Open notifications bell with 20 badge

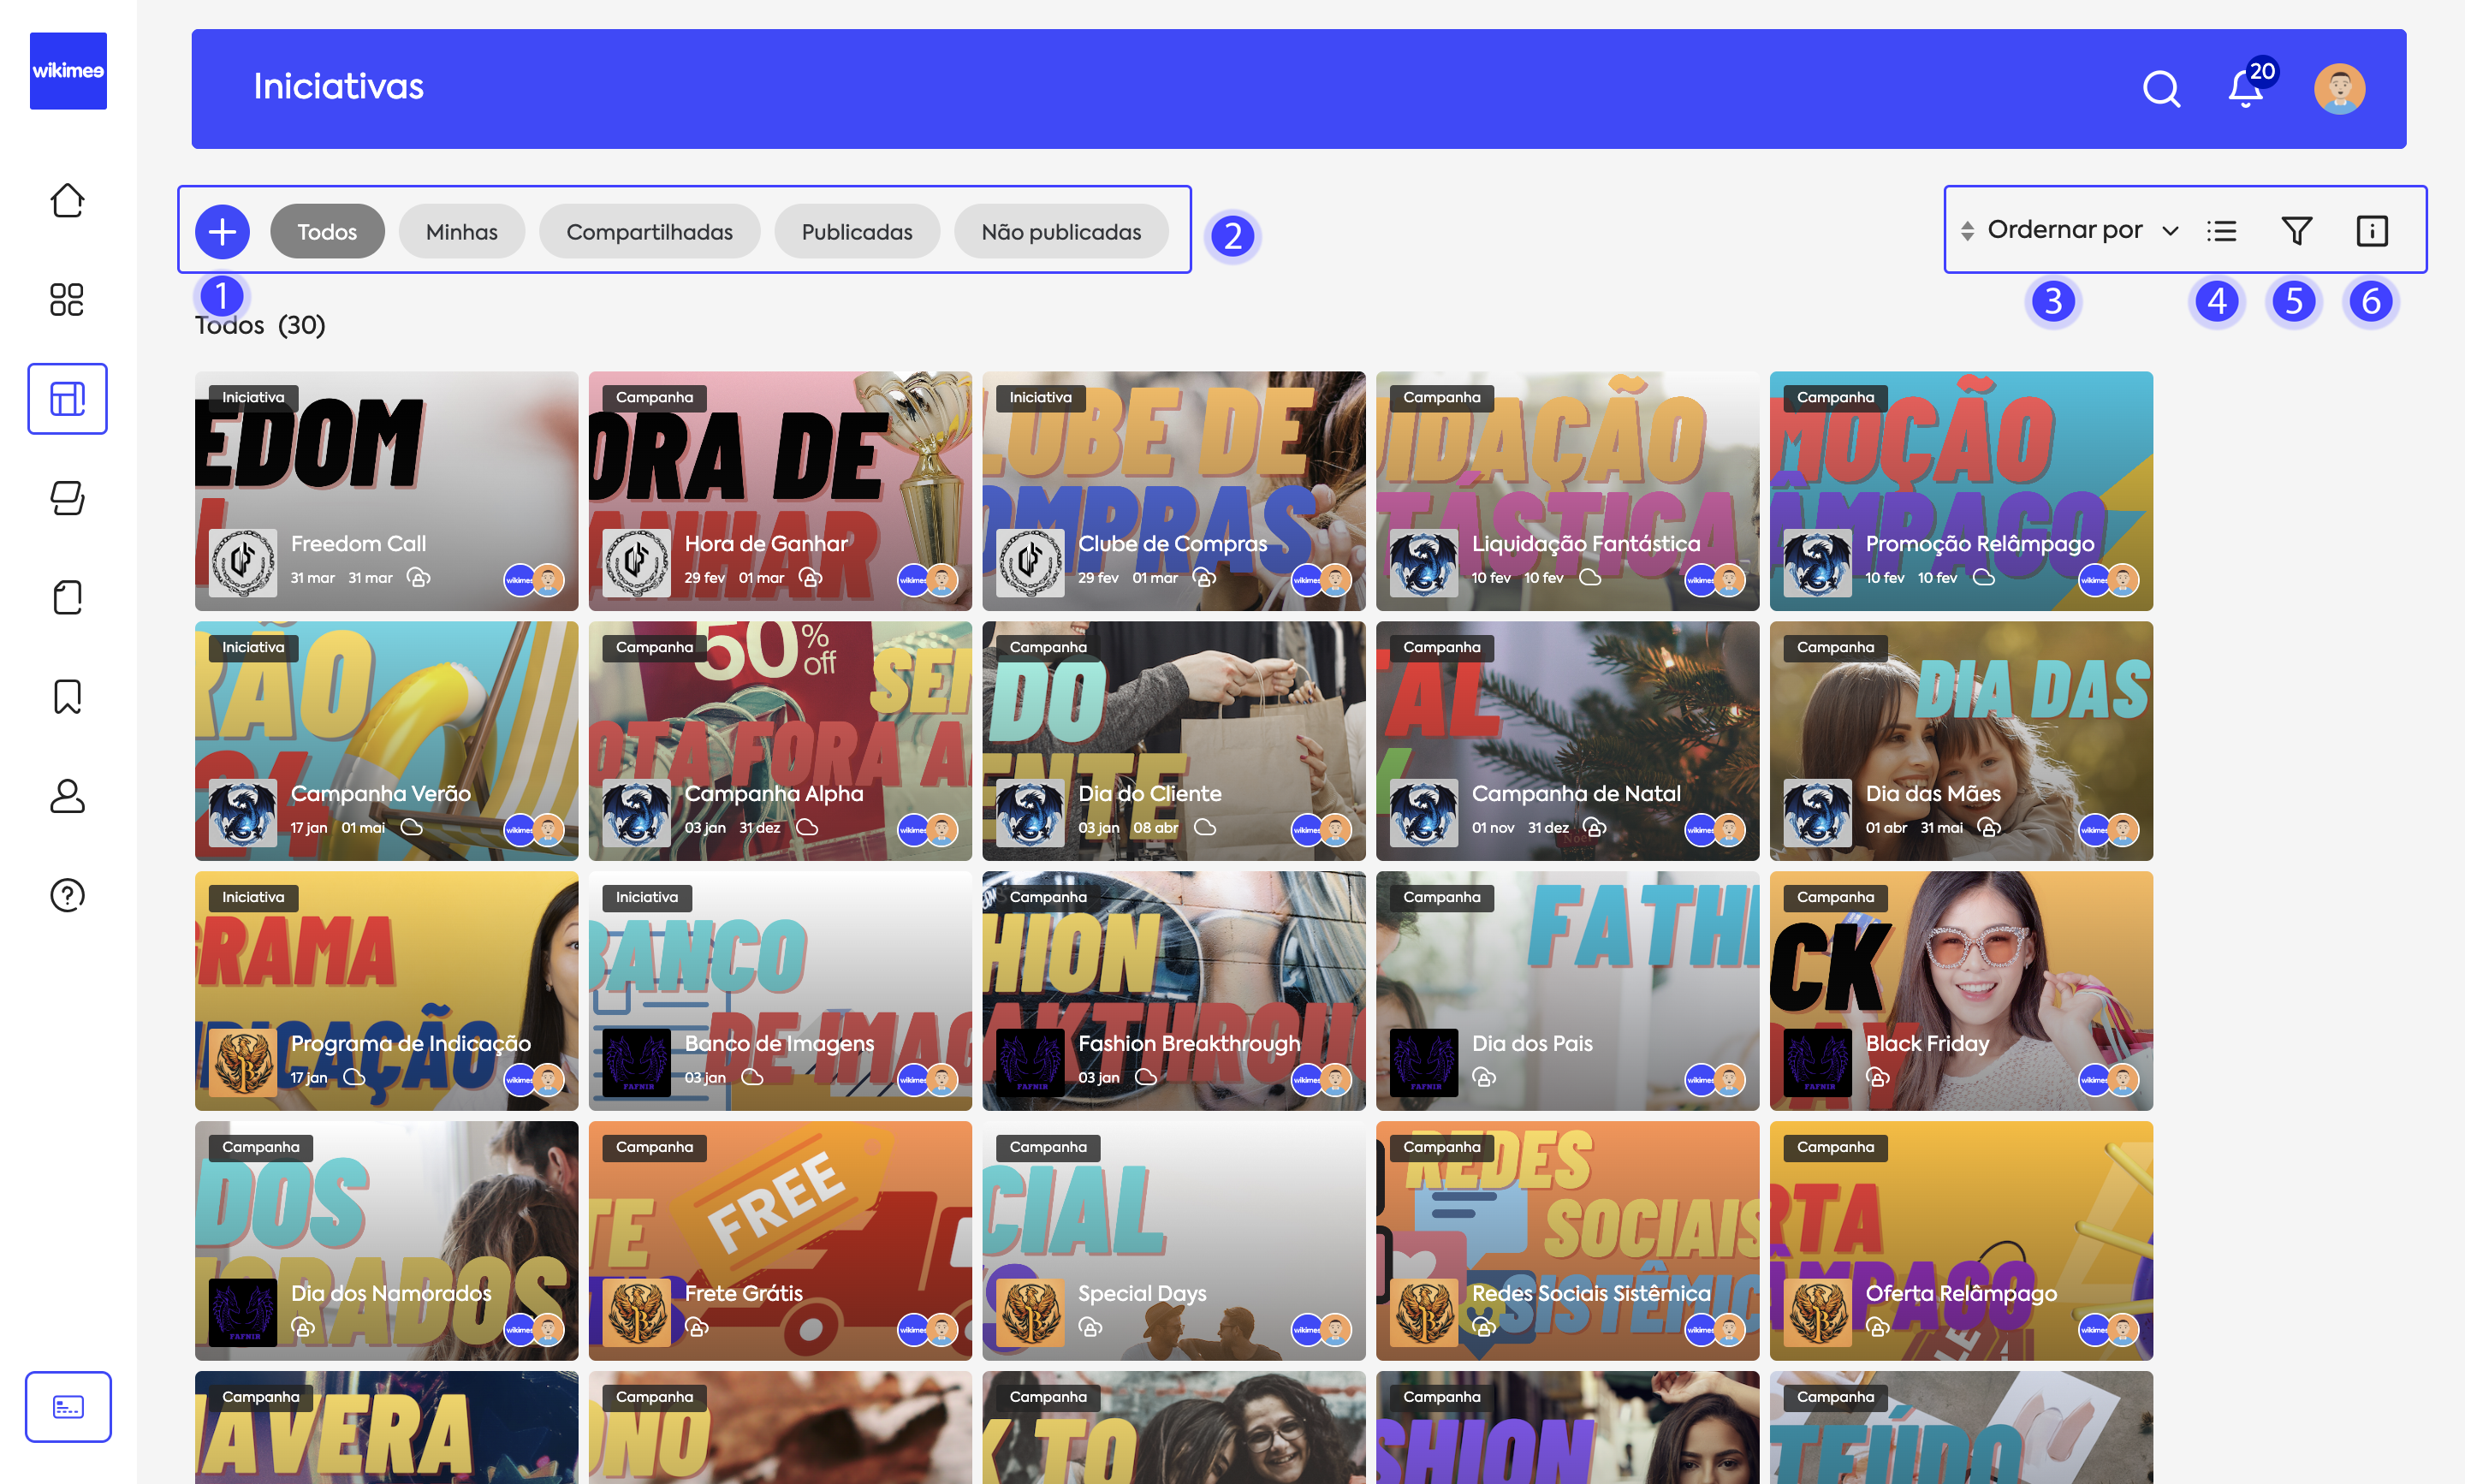2245,89
